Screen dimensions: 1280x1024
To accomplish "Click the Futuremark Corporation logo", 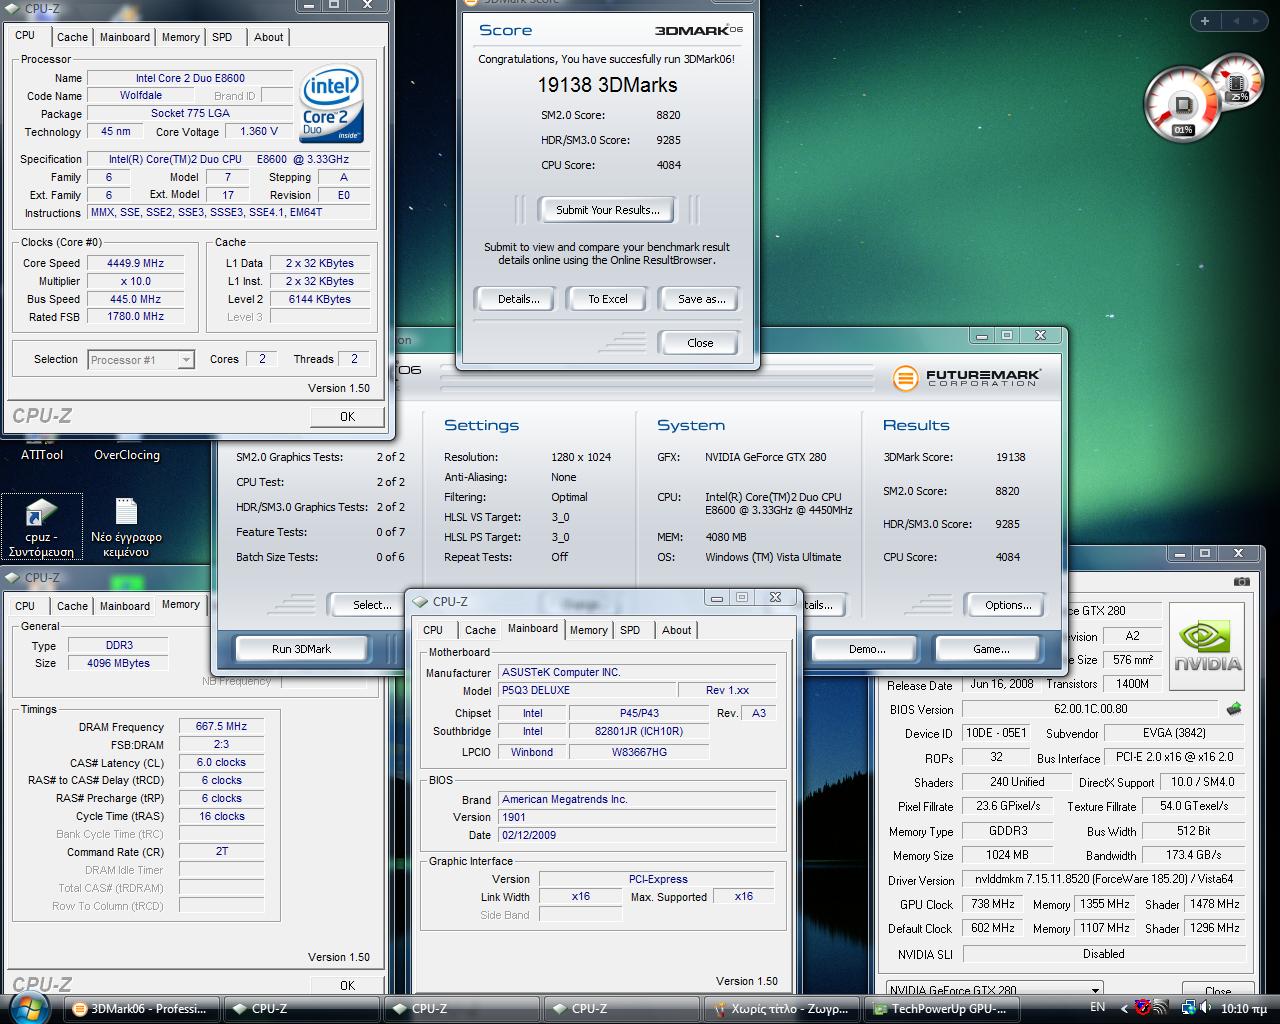I will click(x=966, y=377).
